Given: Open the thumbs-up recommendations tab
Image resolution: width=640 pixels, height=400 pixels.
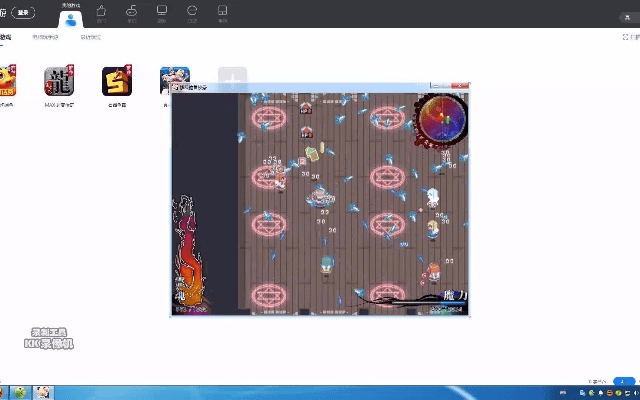Looking at the screenshot, I should coord(101,13).
